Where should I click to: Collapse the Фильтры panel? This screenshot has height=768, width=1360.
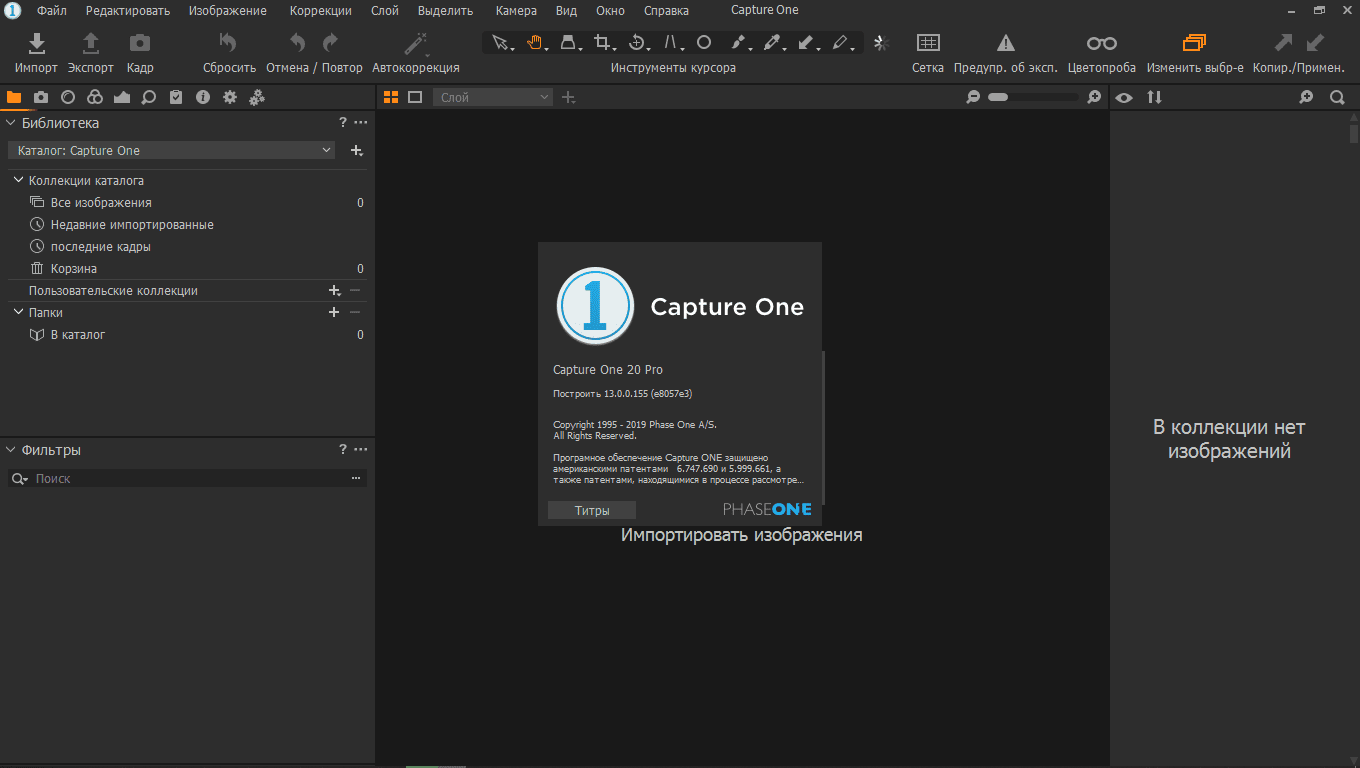click(x=11, y=450)
